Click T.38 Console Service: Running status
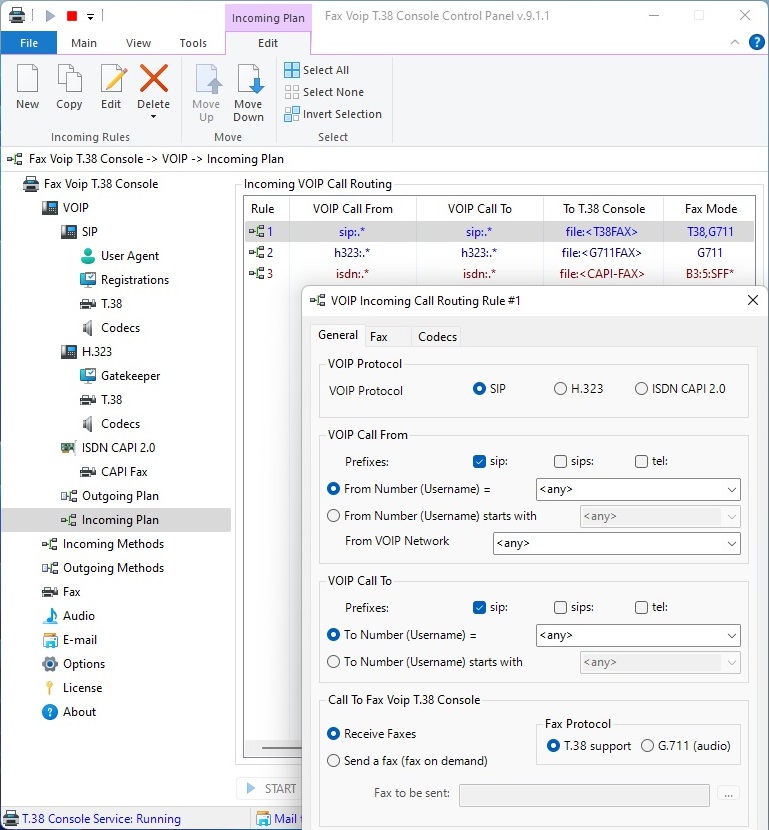The image size is (769, 830). pyautogui.click(x=93, y=819)
